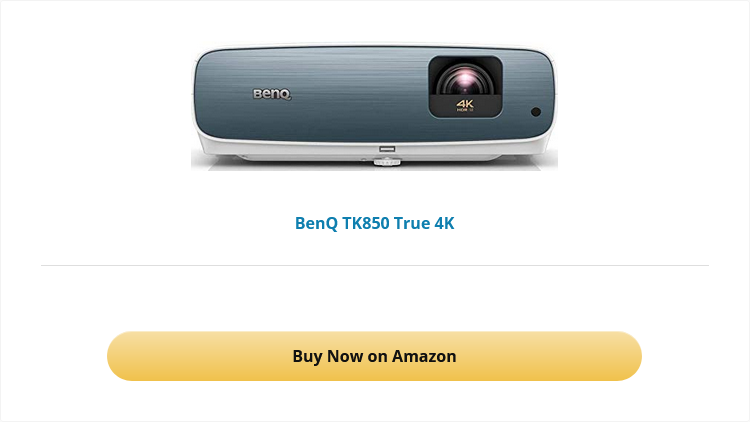The height and width of the screenshot is (422, 750).
Task: Click the projector's front adjustment foot
Action: [387, 162]
